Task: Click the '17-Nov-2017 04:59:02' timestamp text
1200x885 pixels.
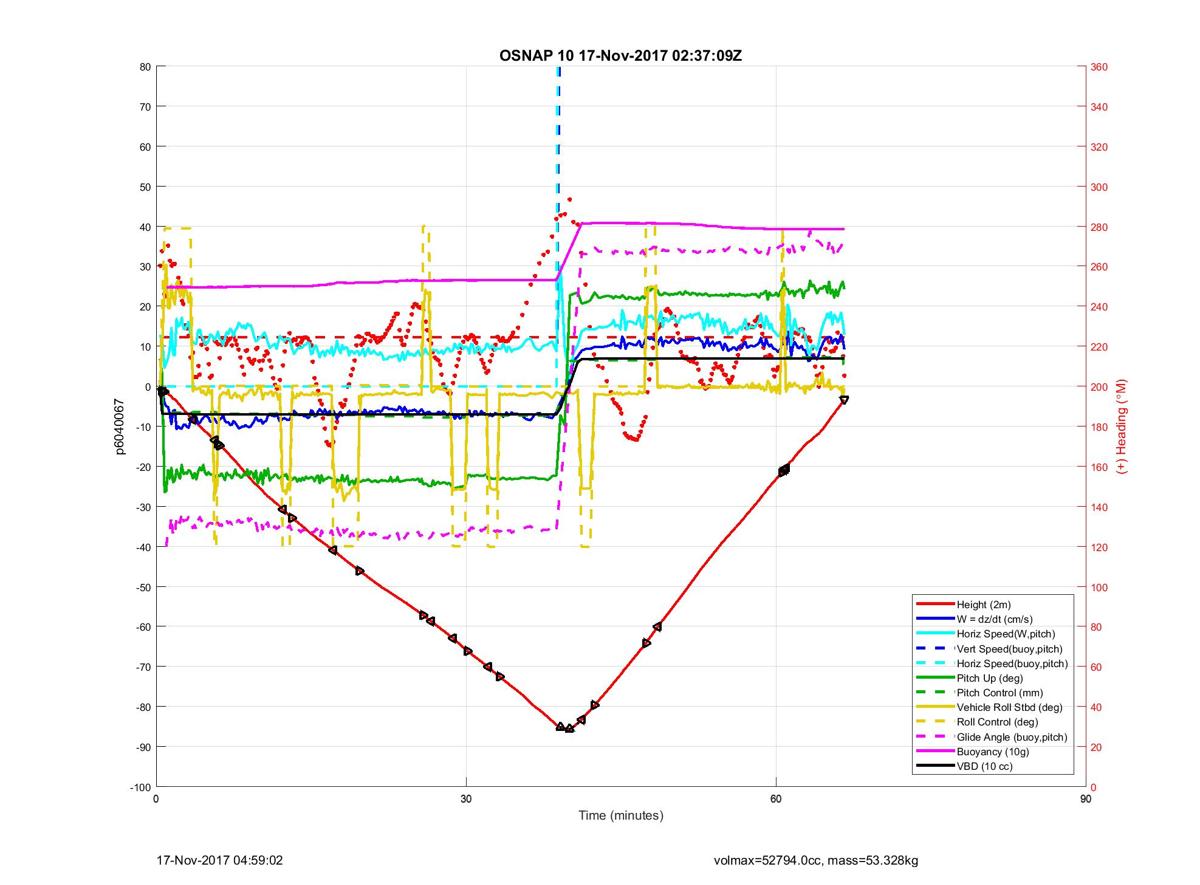Action: [x=220, y=859]
